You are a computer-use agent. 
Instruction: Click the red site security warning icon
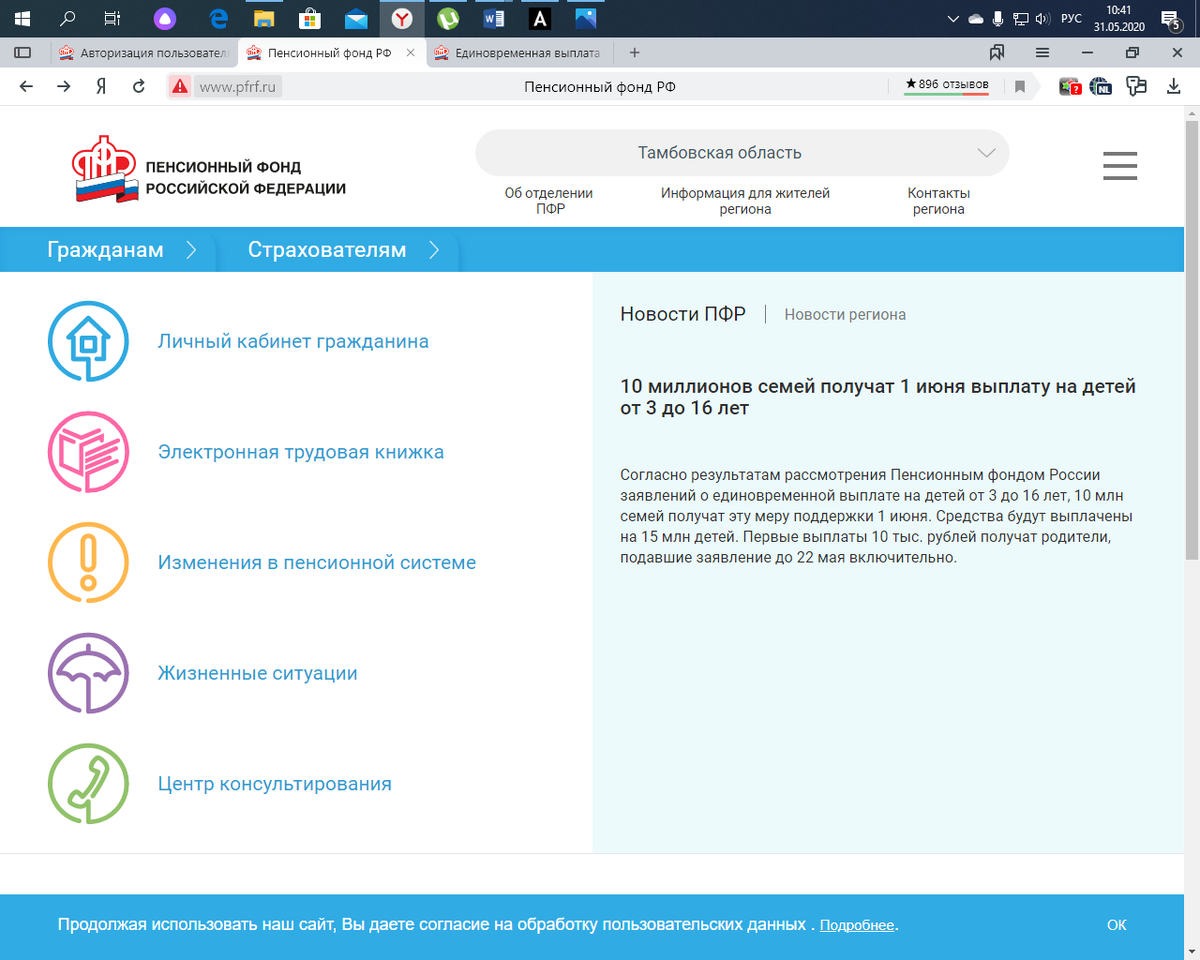[x=180, y=87]
